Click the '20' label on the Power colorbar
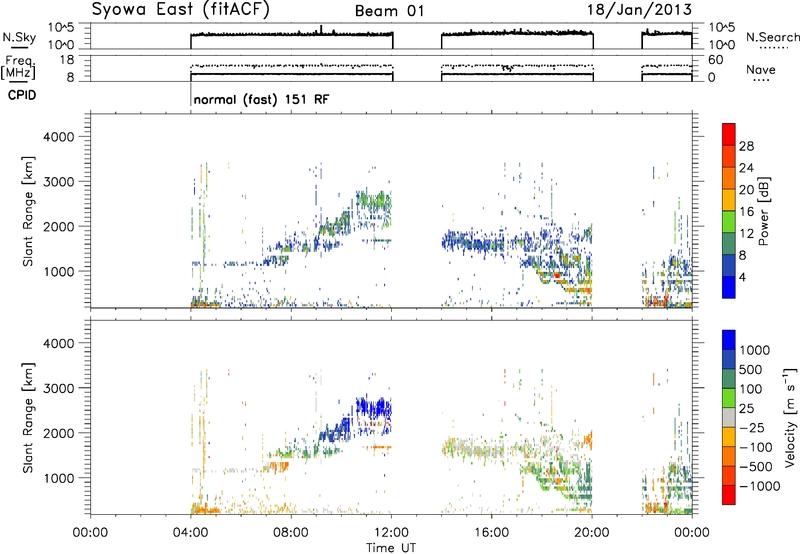 click(746, 190)
